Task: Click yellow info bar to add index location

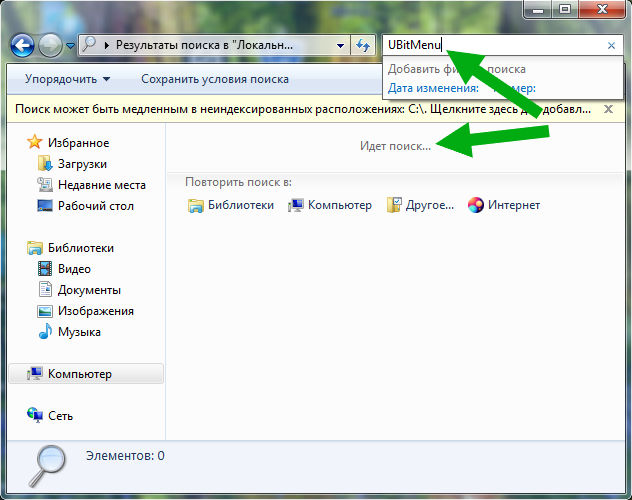Action: click(x=303, y=109)
